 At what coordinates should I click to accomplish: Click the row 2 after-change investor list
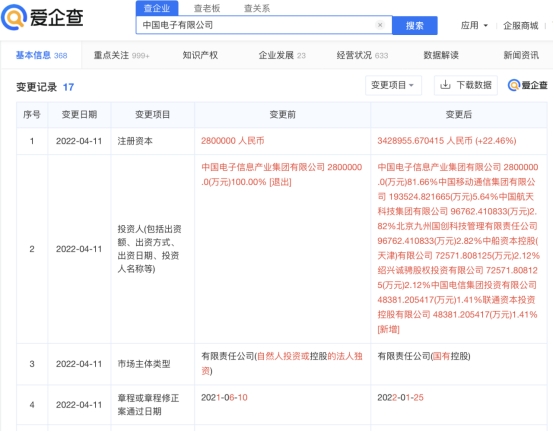coord(458,248)
